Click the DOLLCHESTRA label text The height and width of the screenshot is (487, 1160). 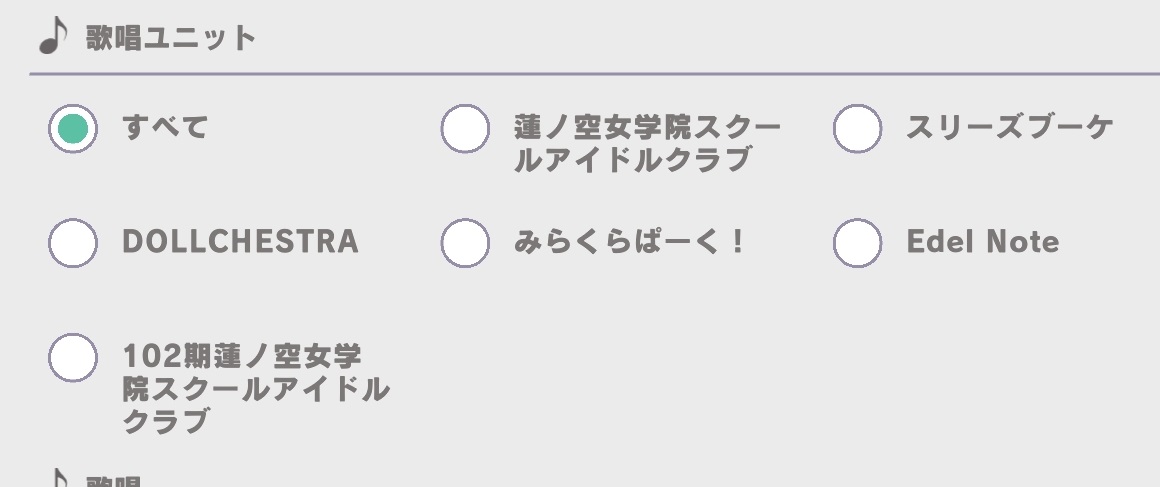(240, 243)
